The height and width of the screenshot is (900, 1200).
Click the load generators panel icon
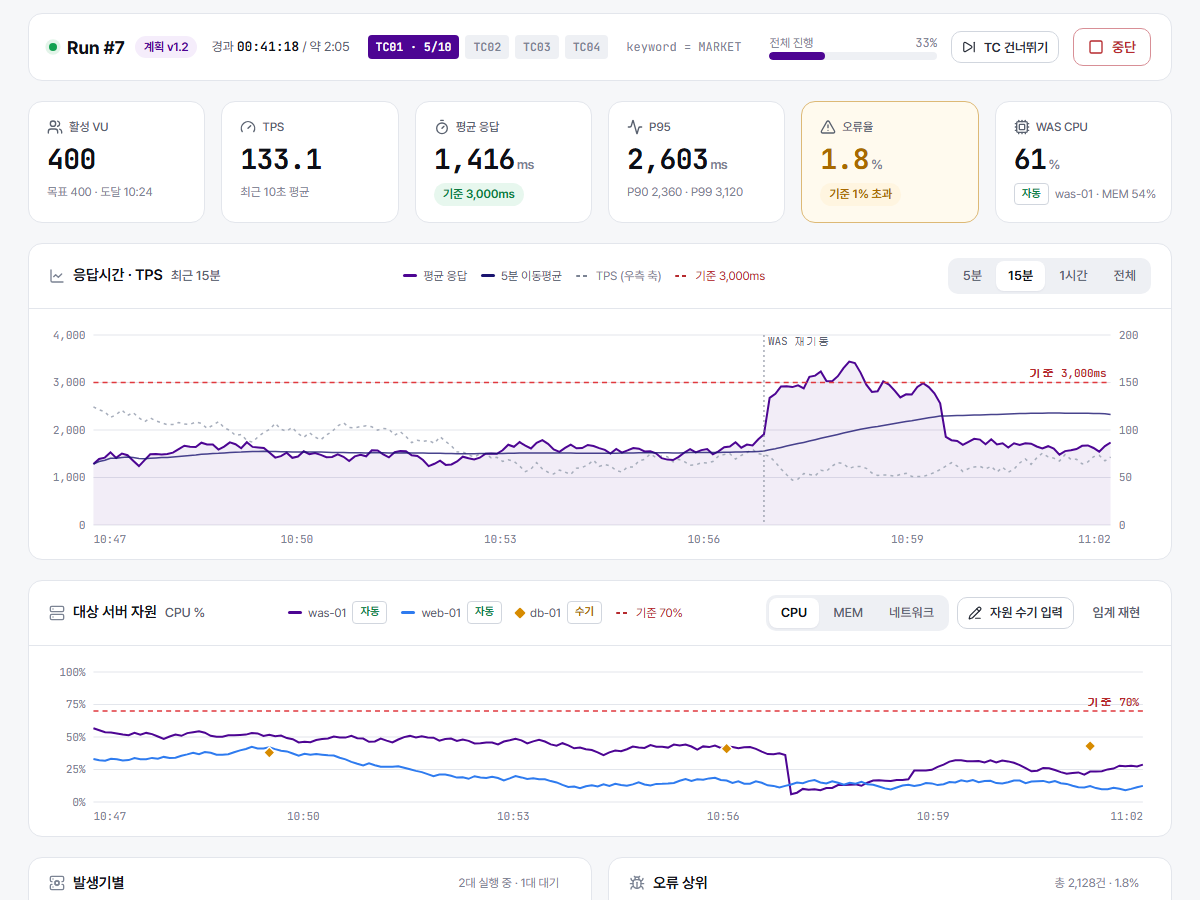click(x=57, y=883)
